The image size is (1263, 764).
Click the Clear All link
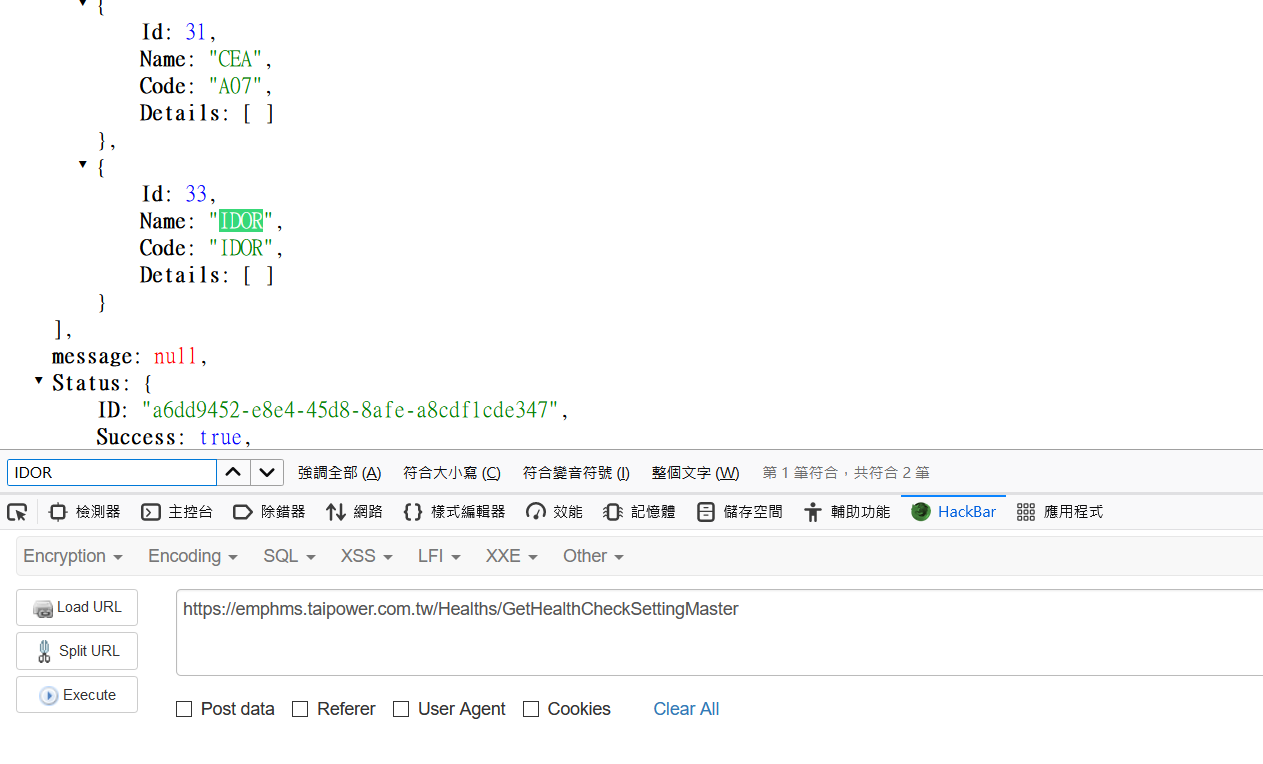point(686,709)
